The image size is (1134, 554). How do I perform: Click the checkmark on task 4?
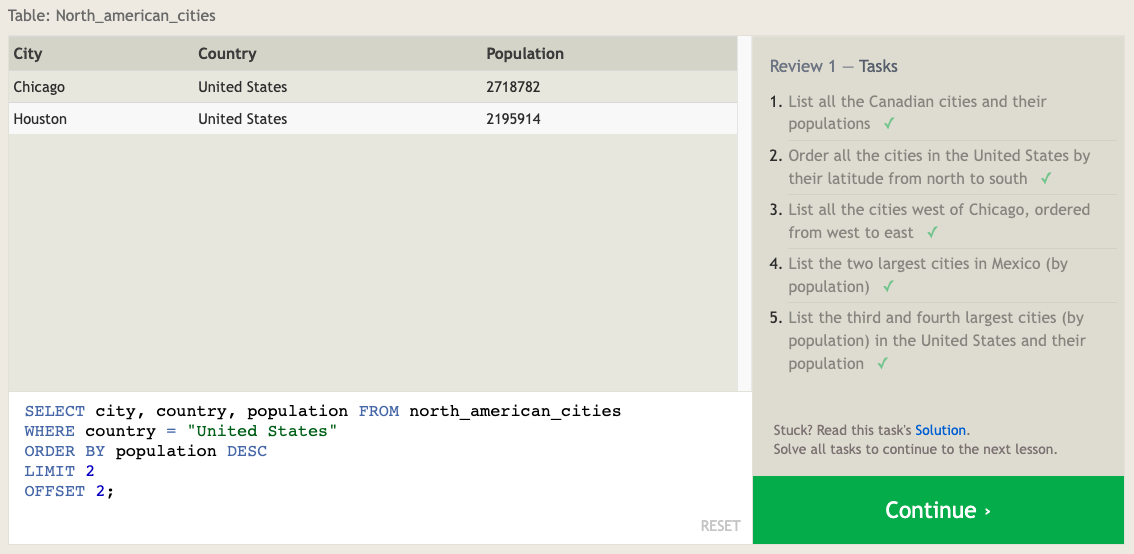point(888,286)
